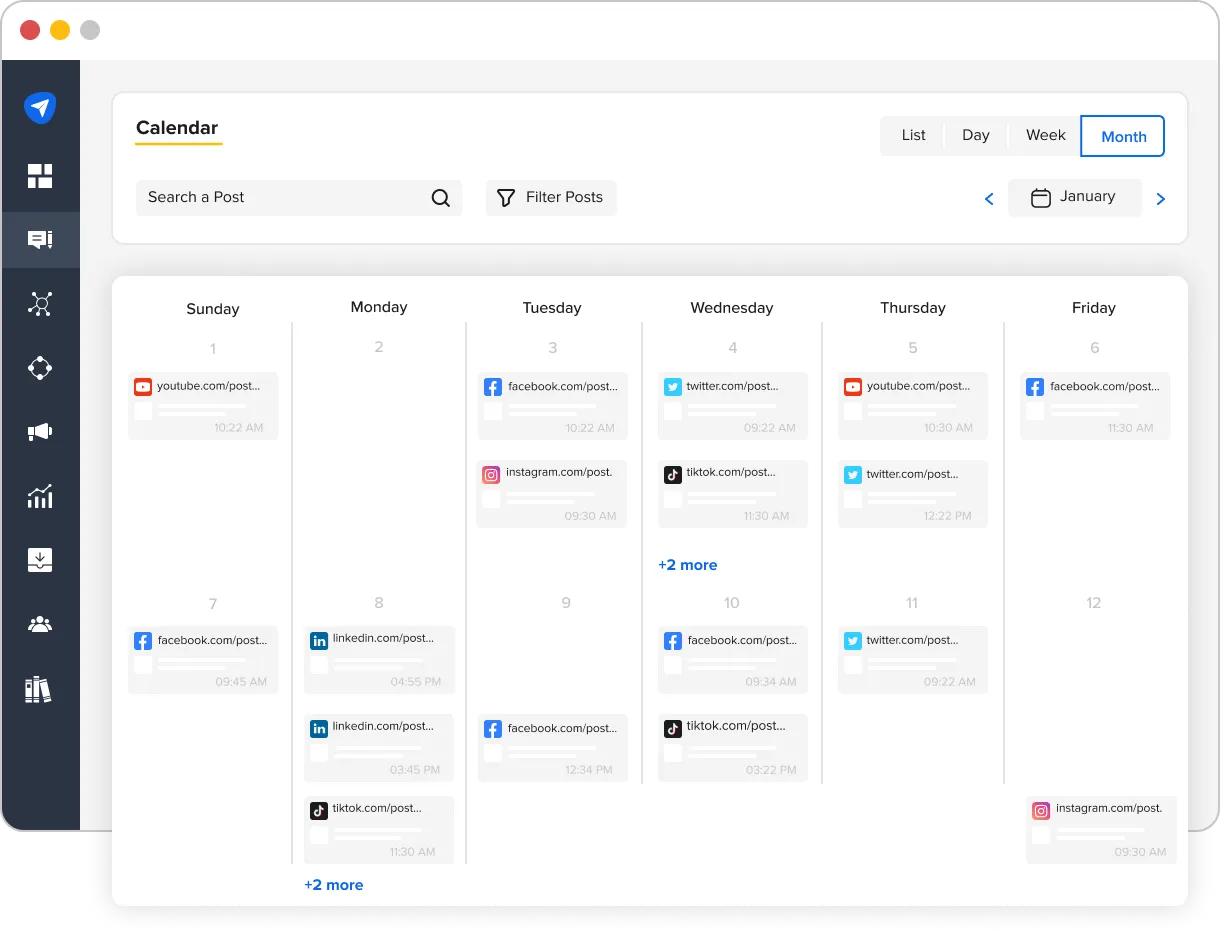Screen dimensions: 1220x936
Task: Open the tiktok.com post on January 10
Action: pos(733,747)
